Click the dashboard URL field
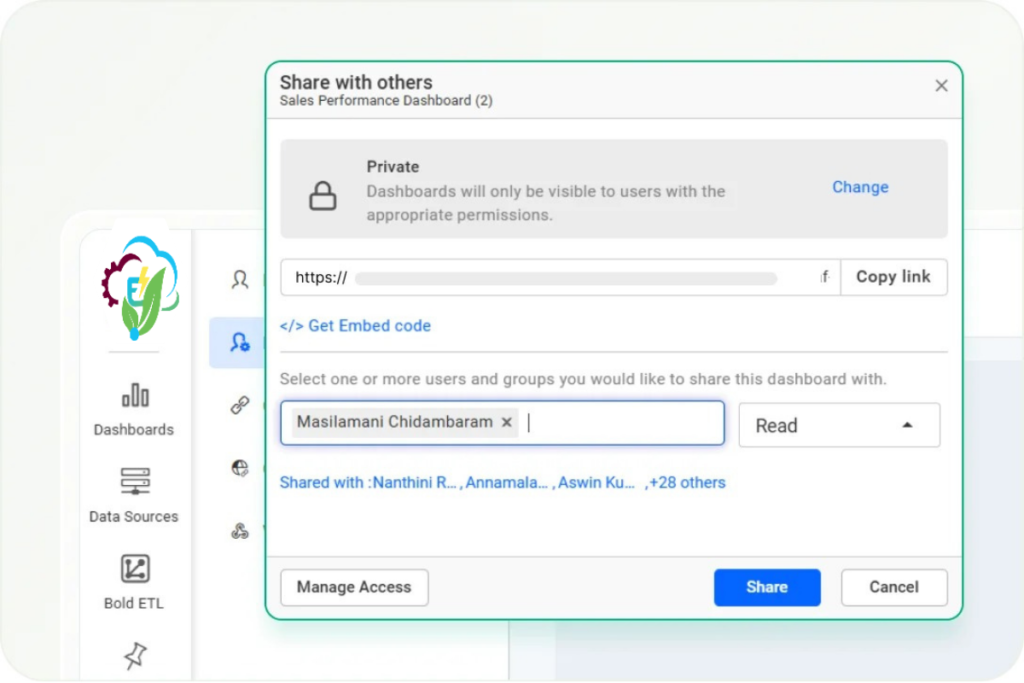This screenshot has height=683, width=1024. coord(560,278)
